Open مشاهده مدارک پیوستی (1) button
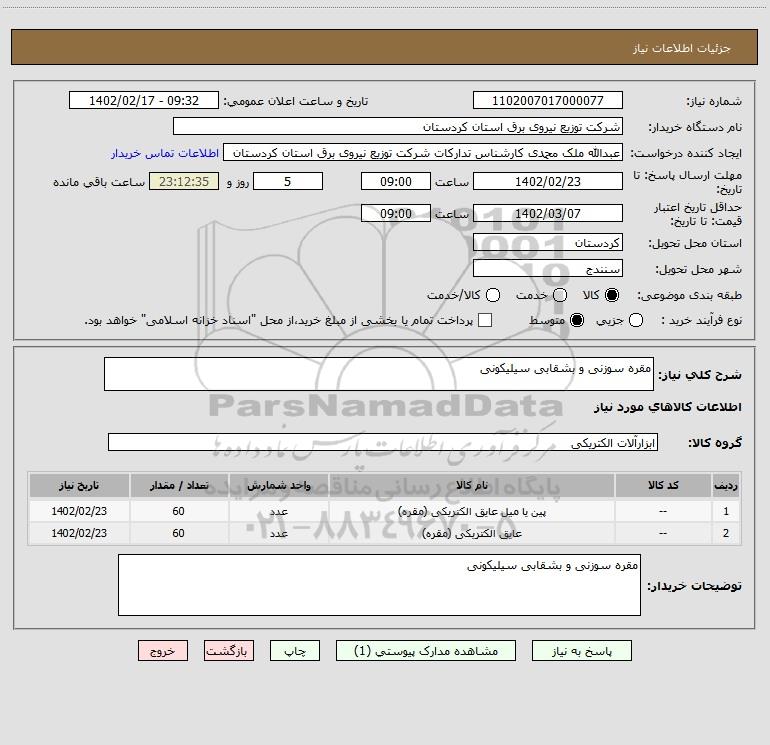 (426, 651)
